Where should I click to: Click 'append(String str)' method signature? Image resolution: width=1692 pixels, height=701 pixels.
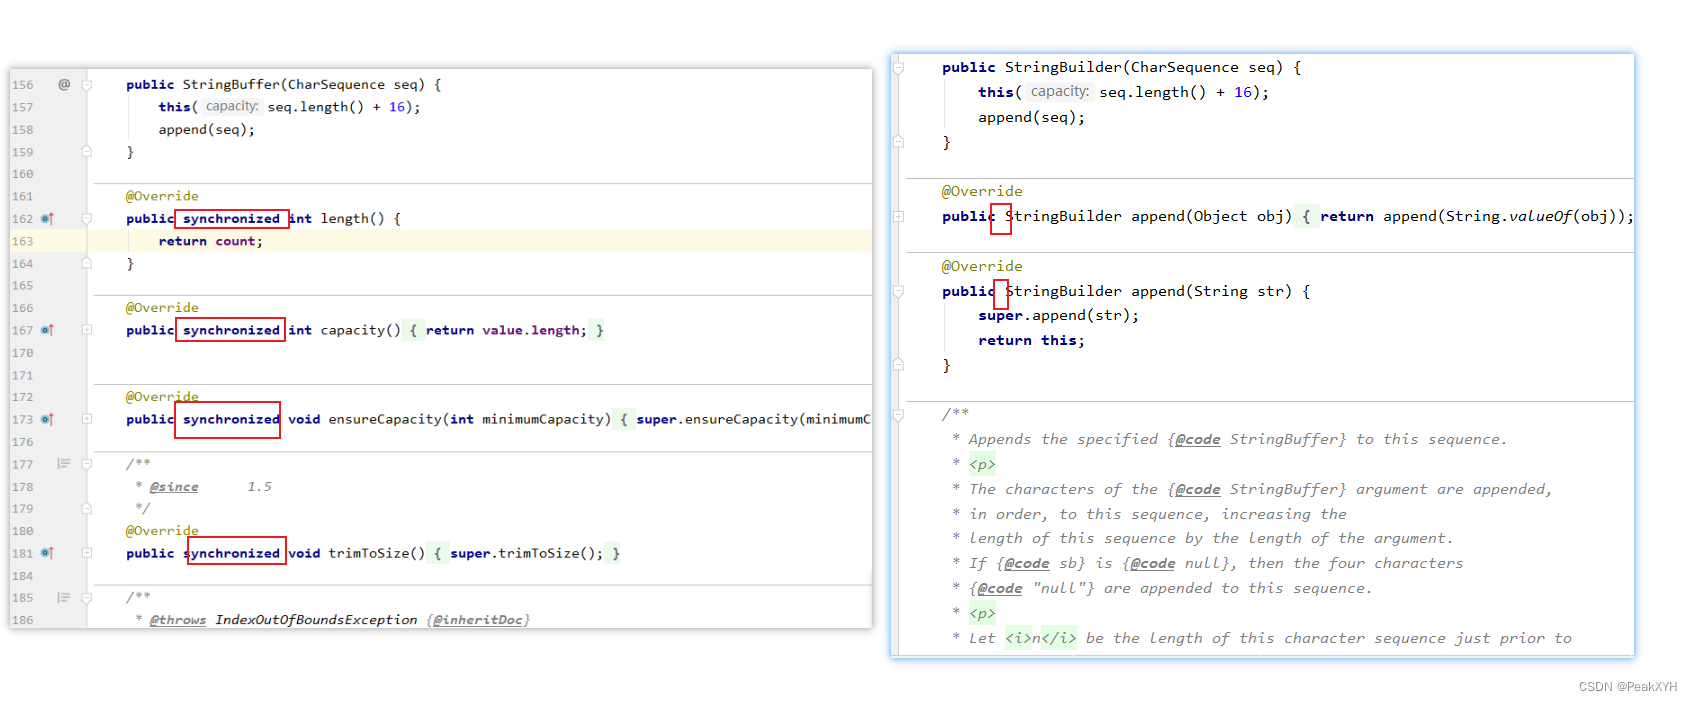tap(1211, 292)
